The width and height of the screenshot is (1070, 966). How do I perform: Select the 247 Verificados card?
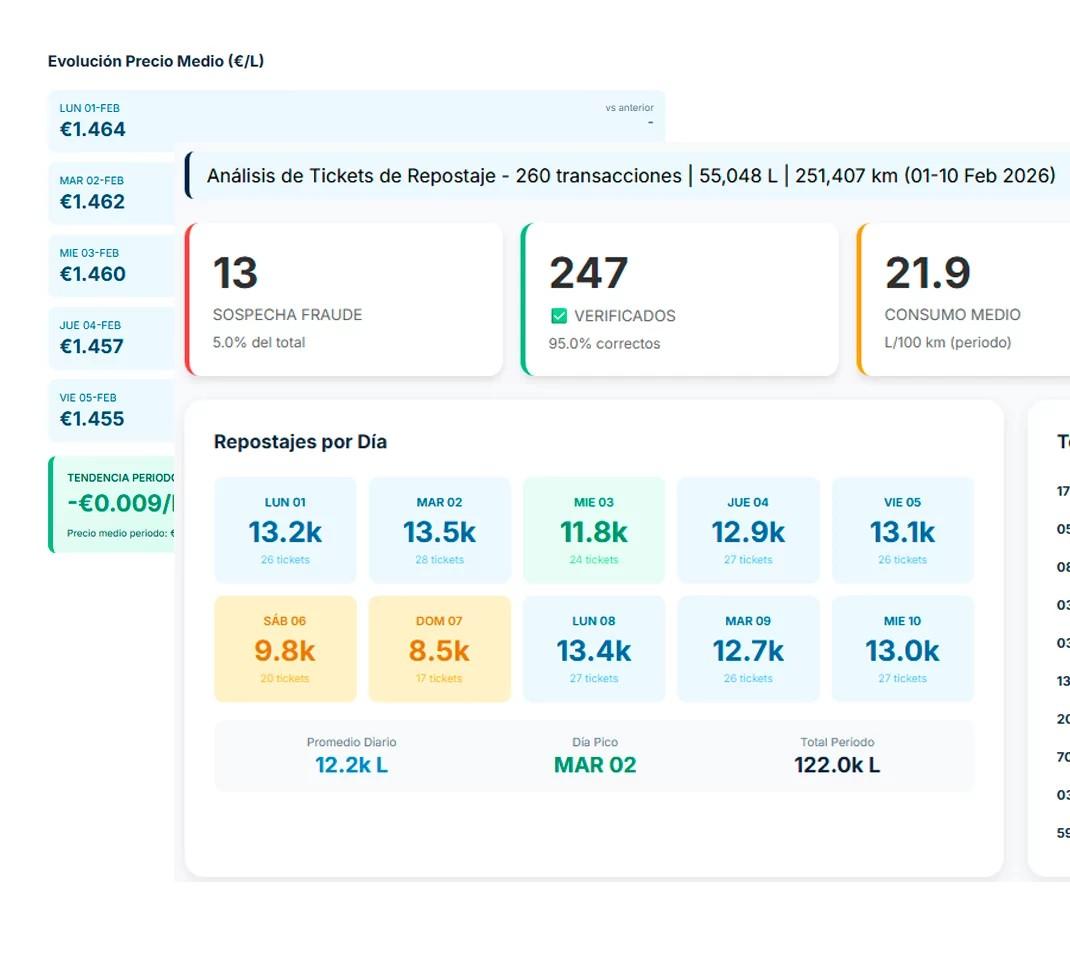tap(680, 299)
